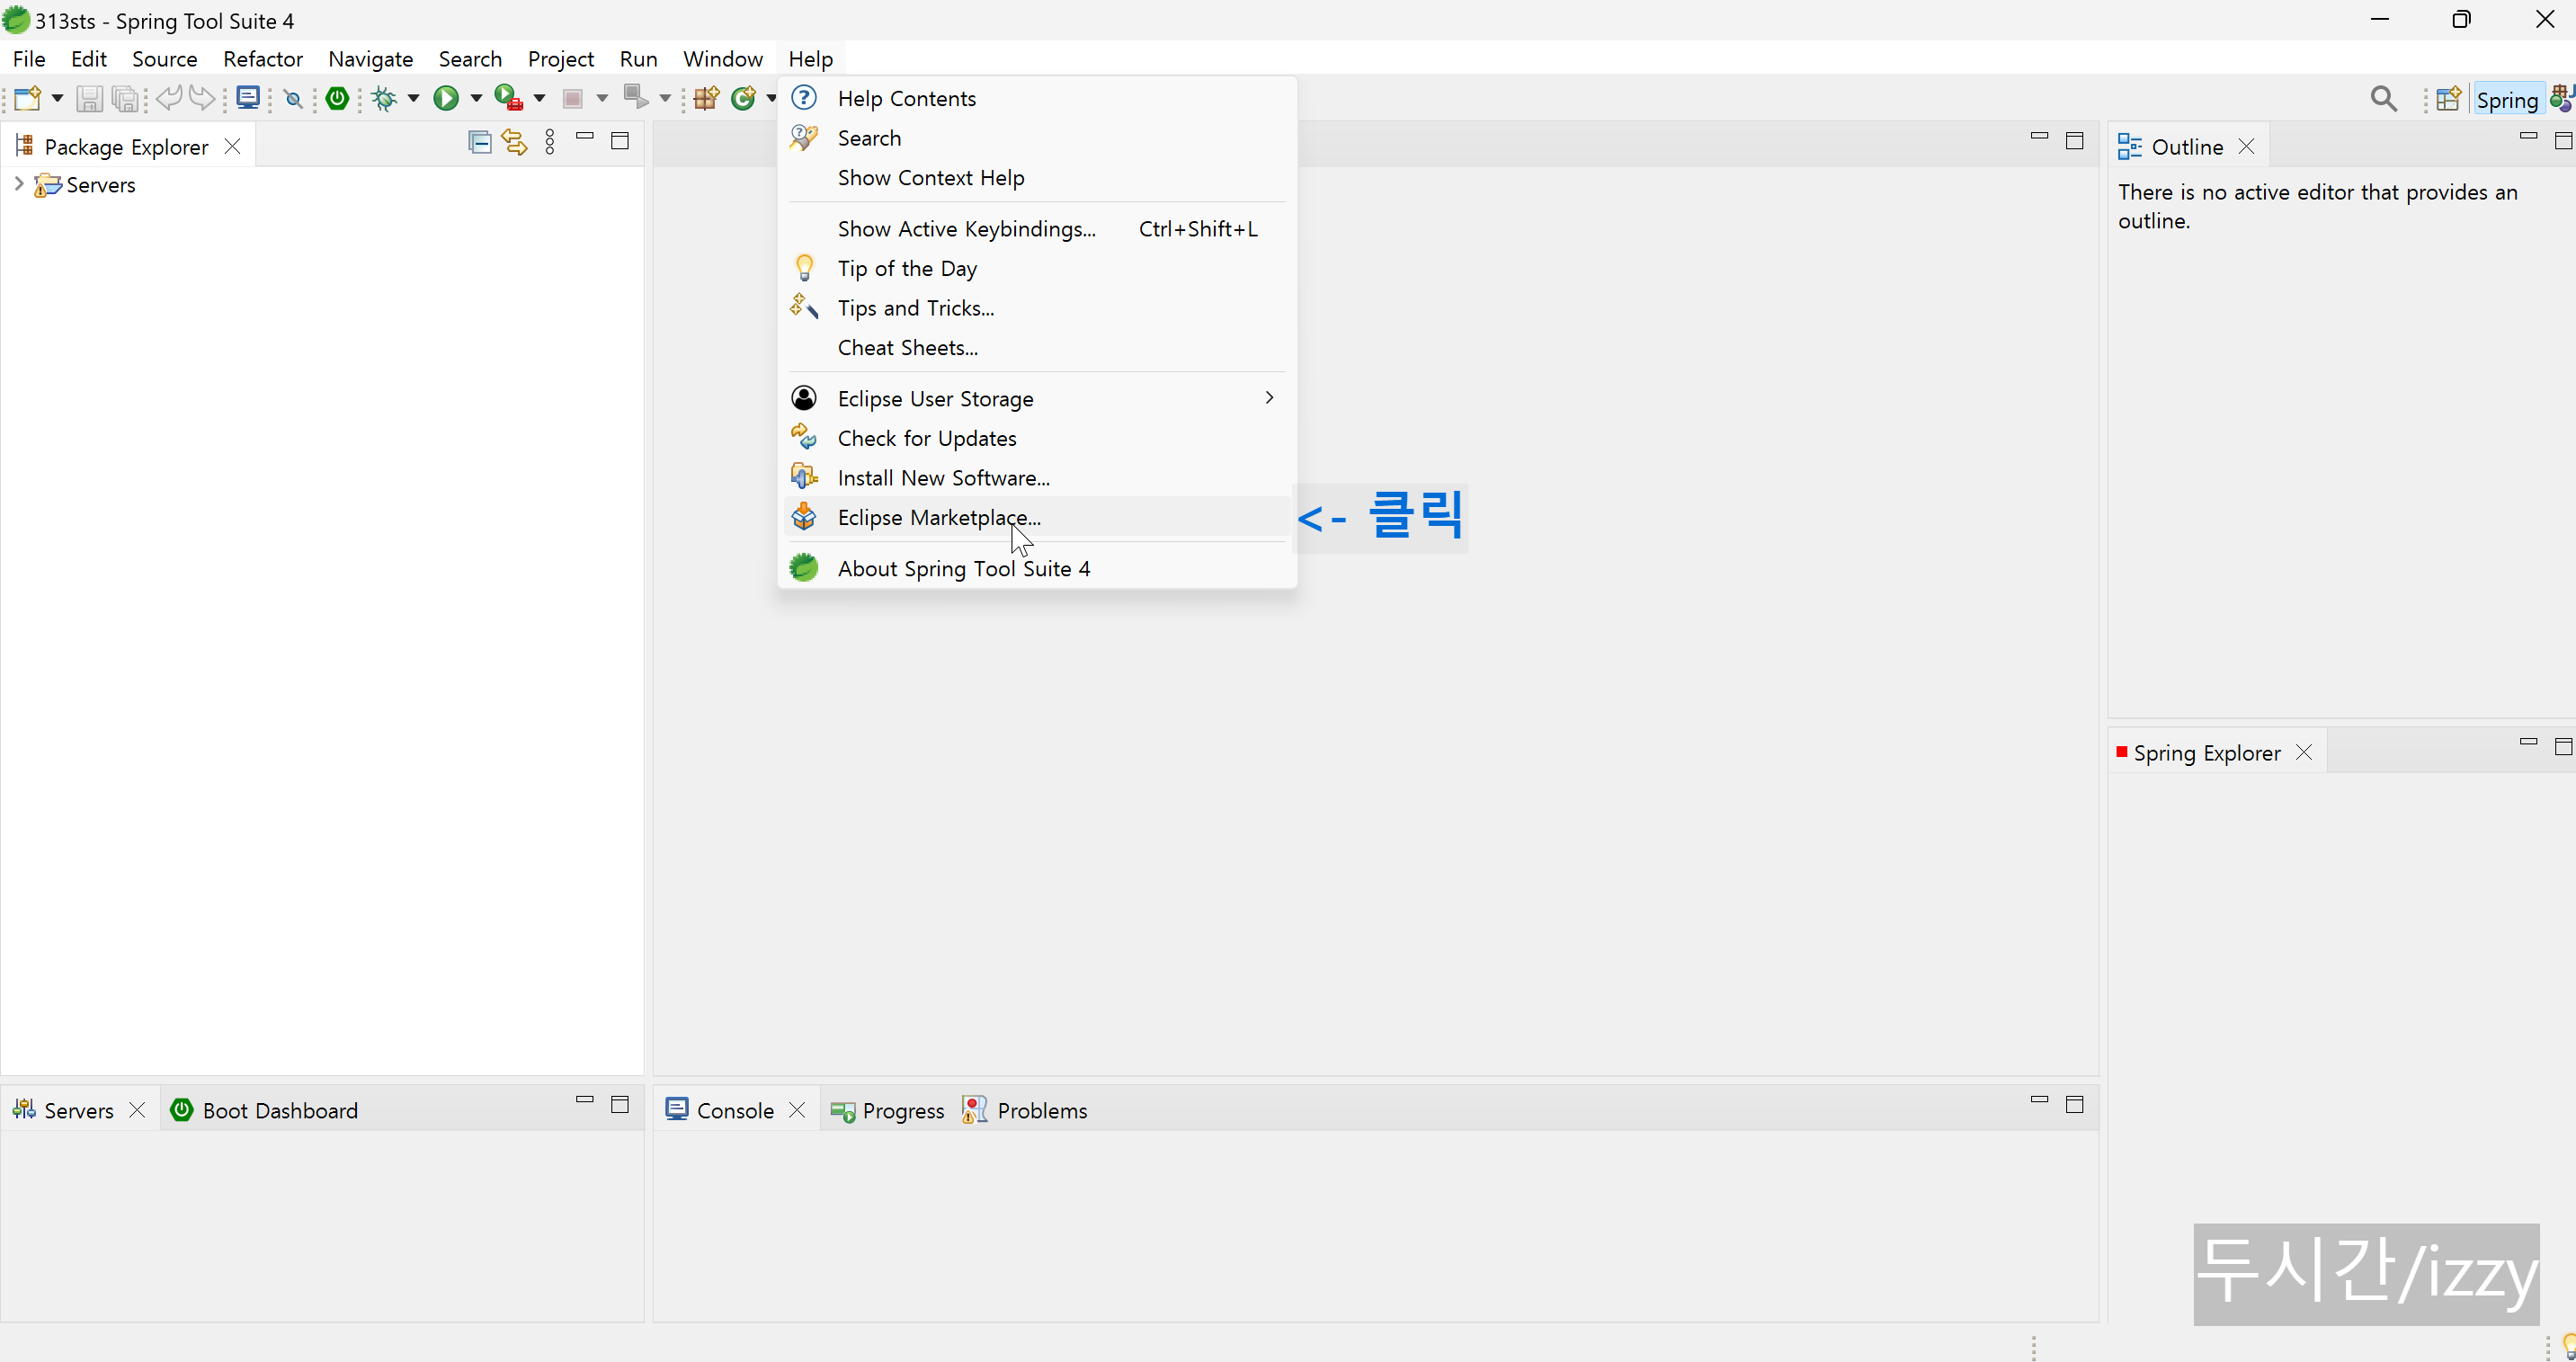Open Tip of the Day
Viewport: 2576px width, 1362px height.
[x=1037, y=268]
